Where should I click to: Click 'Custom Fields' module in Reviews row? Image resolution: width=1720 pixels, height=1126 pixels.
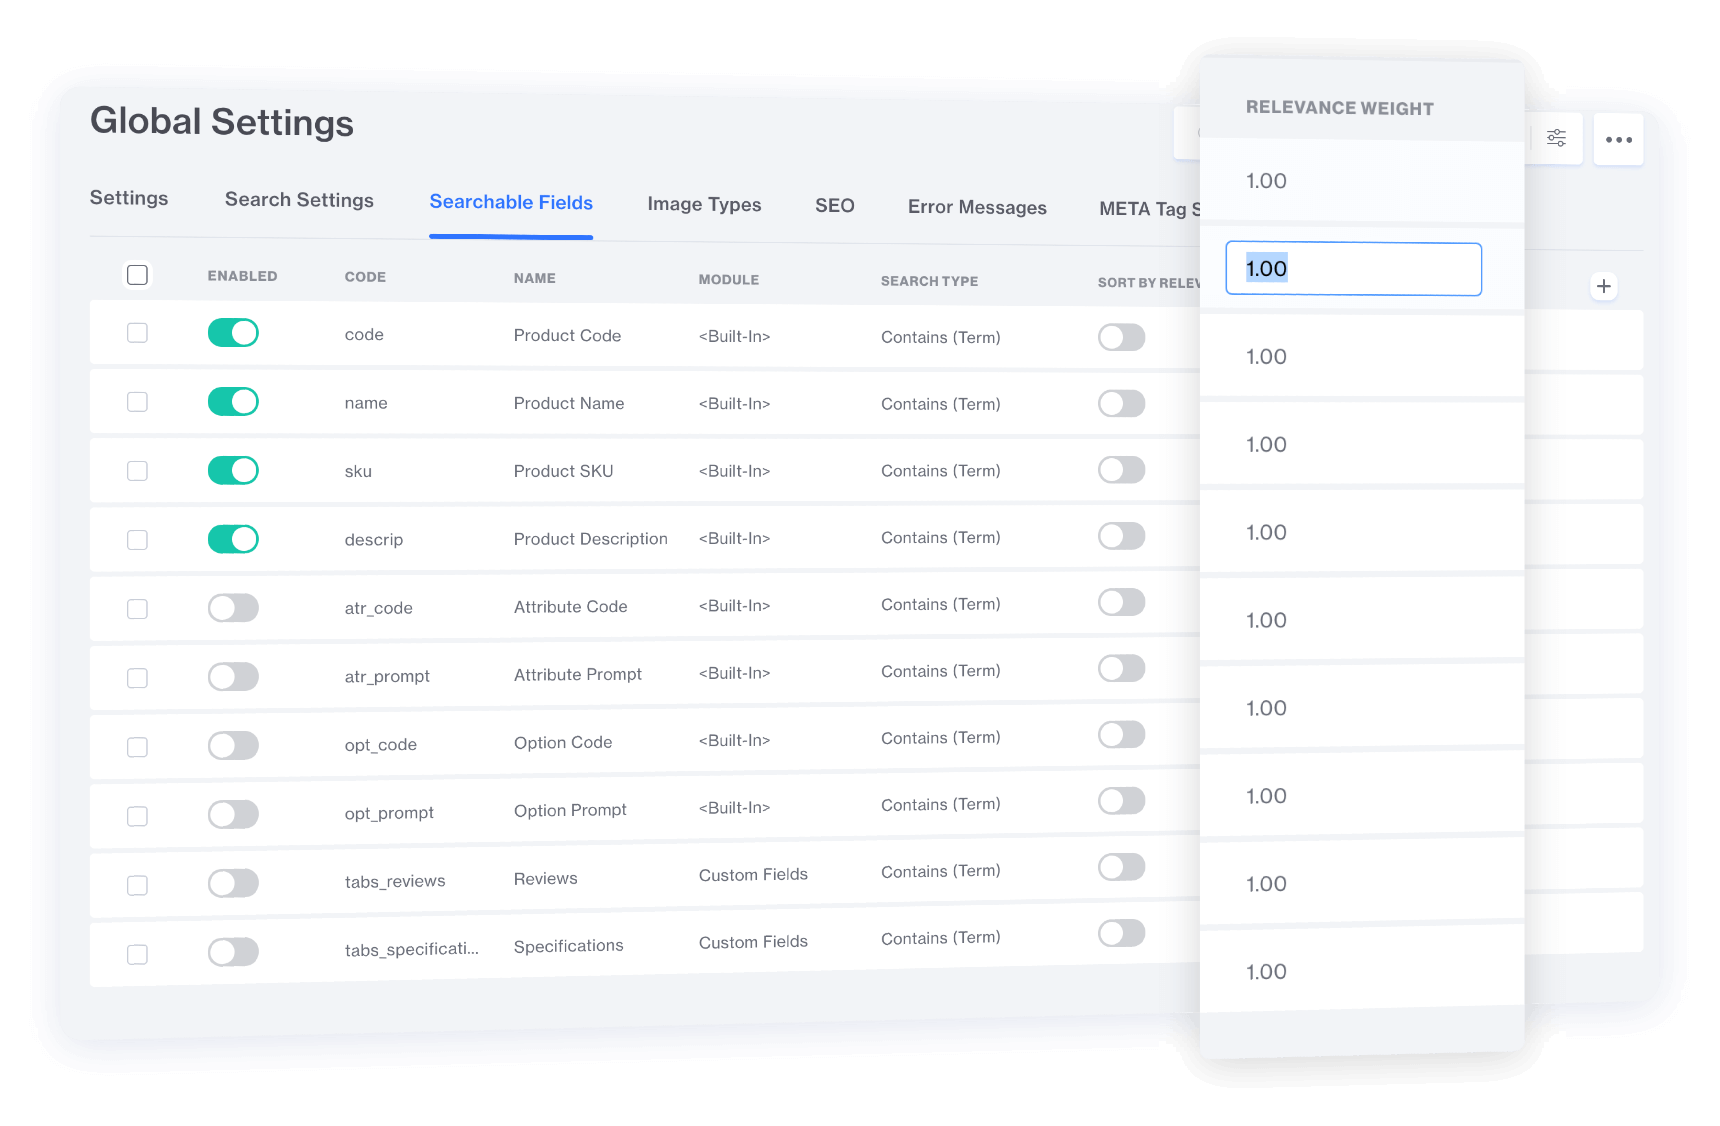[x=753, y=875]
